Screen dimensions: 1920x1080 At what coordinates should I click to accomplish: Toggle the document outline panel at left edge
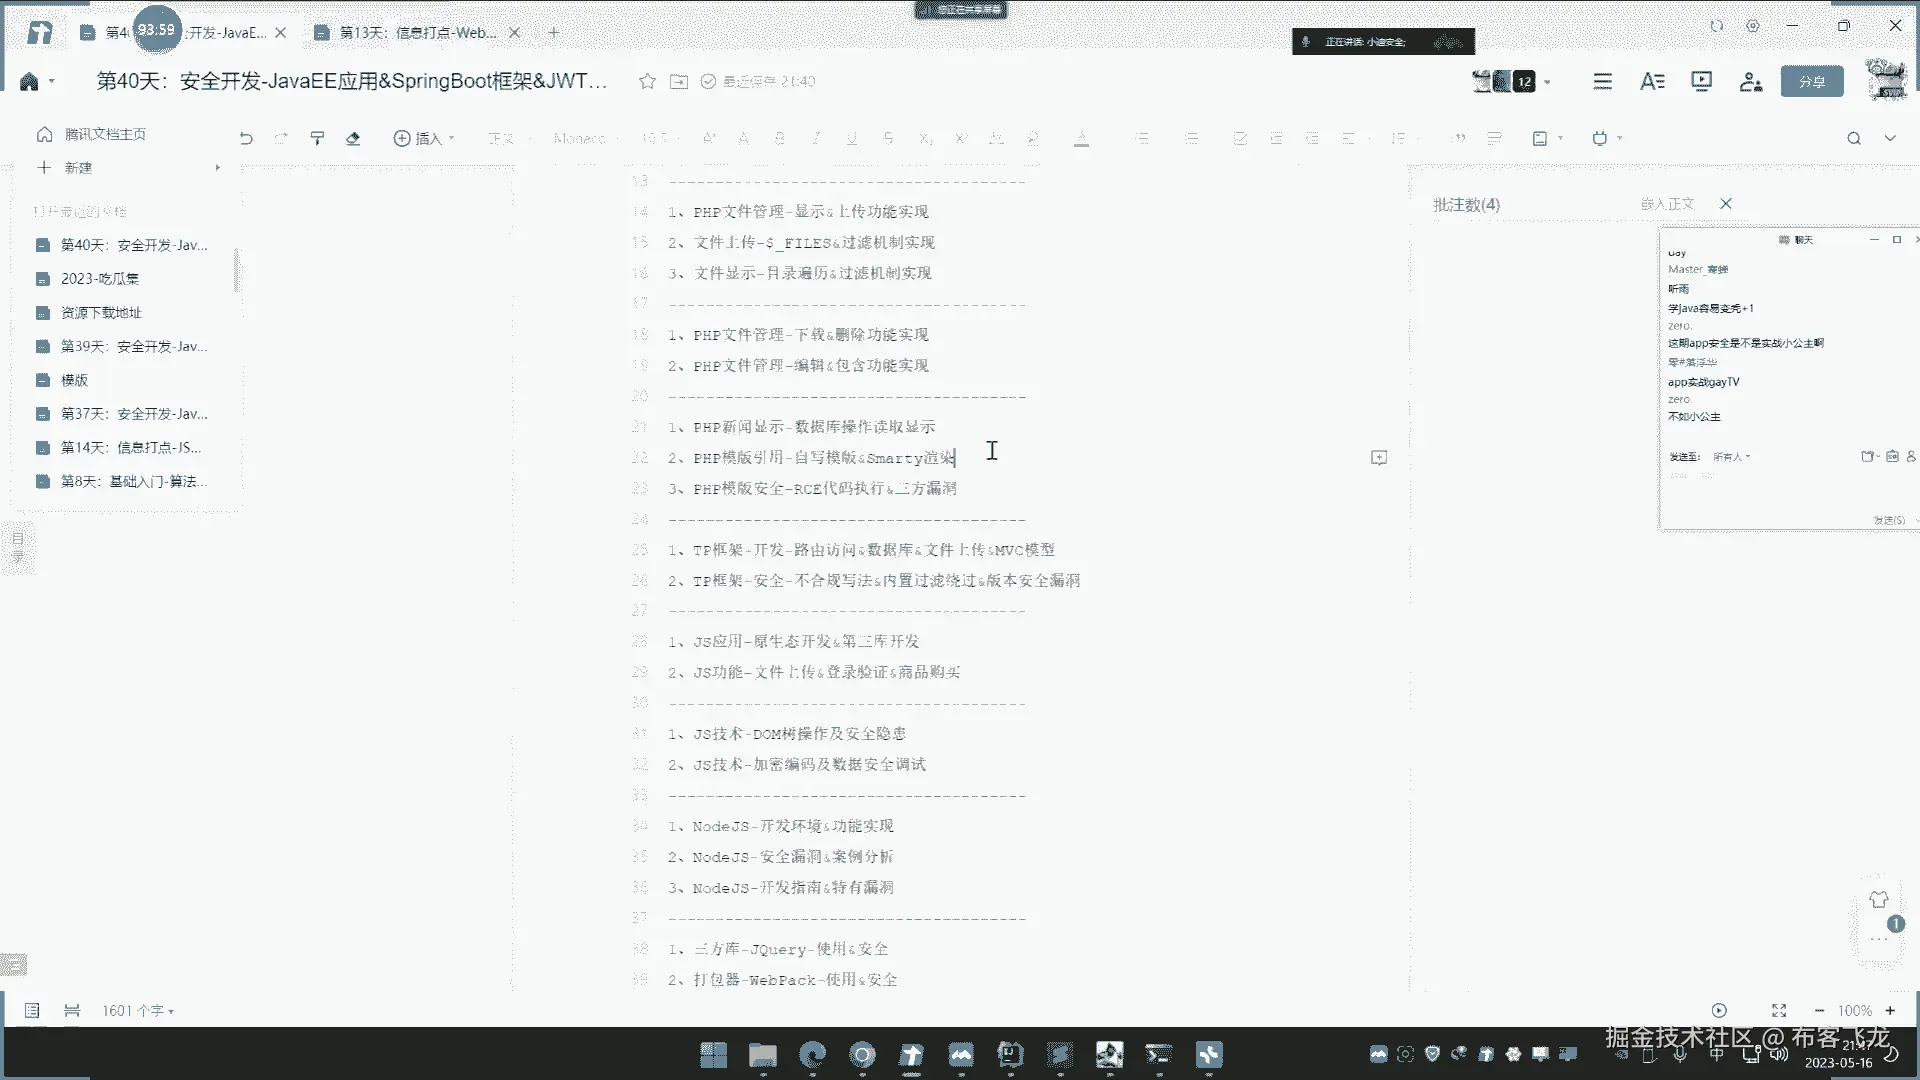pos(18,548)
